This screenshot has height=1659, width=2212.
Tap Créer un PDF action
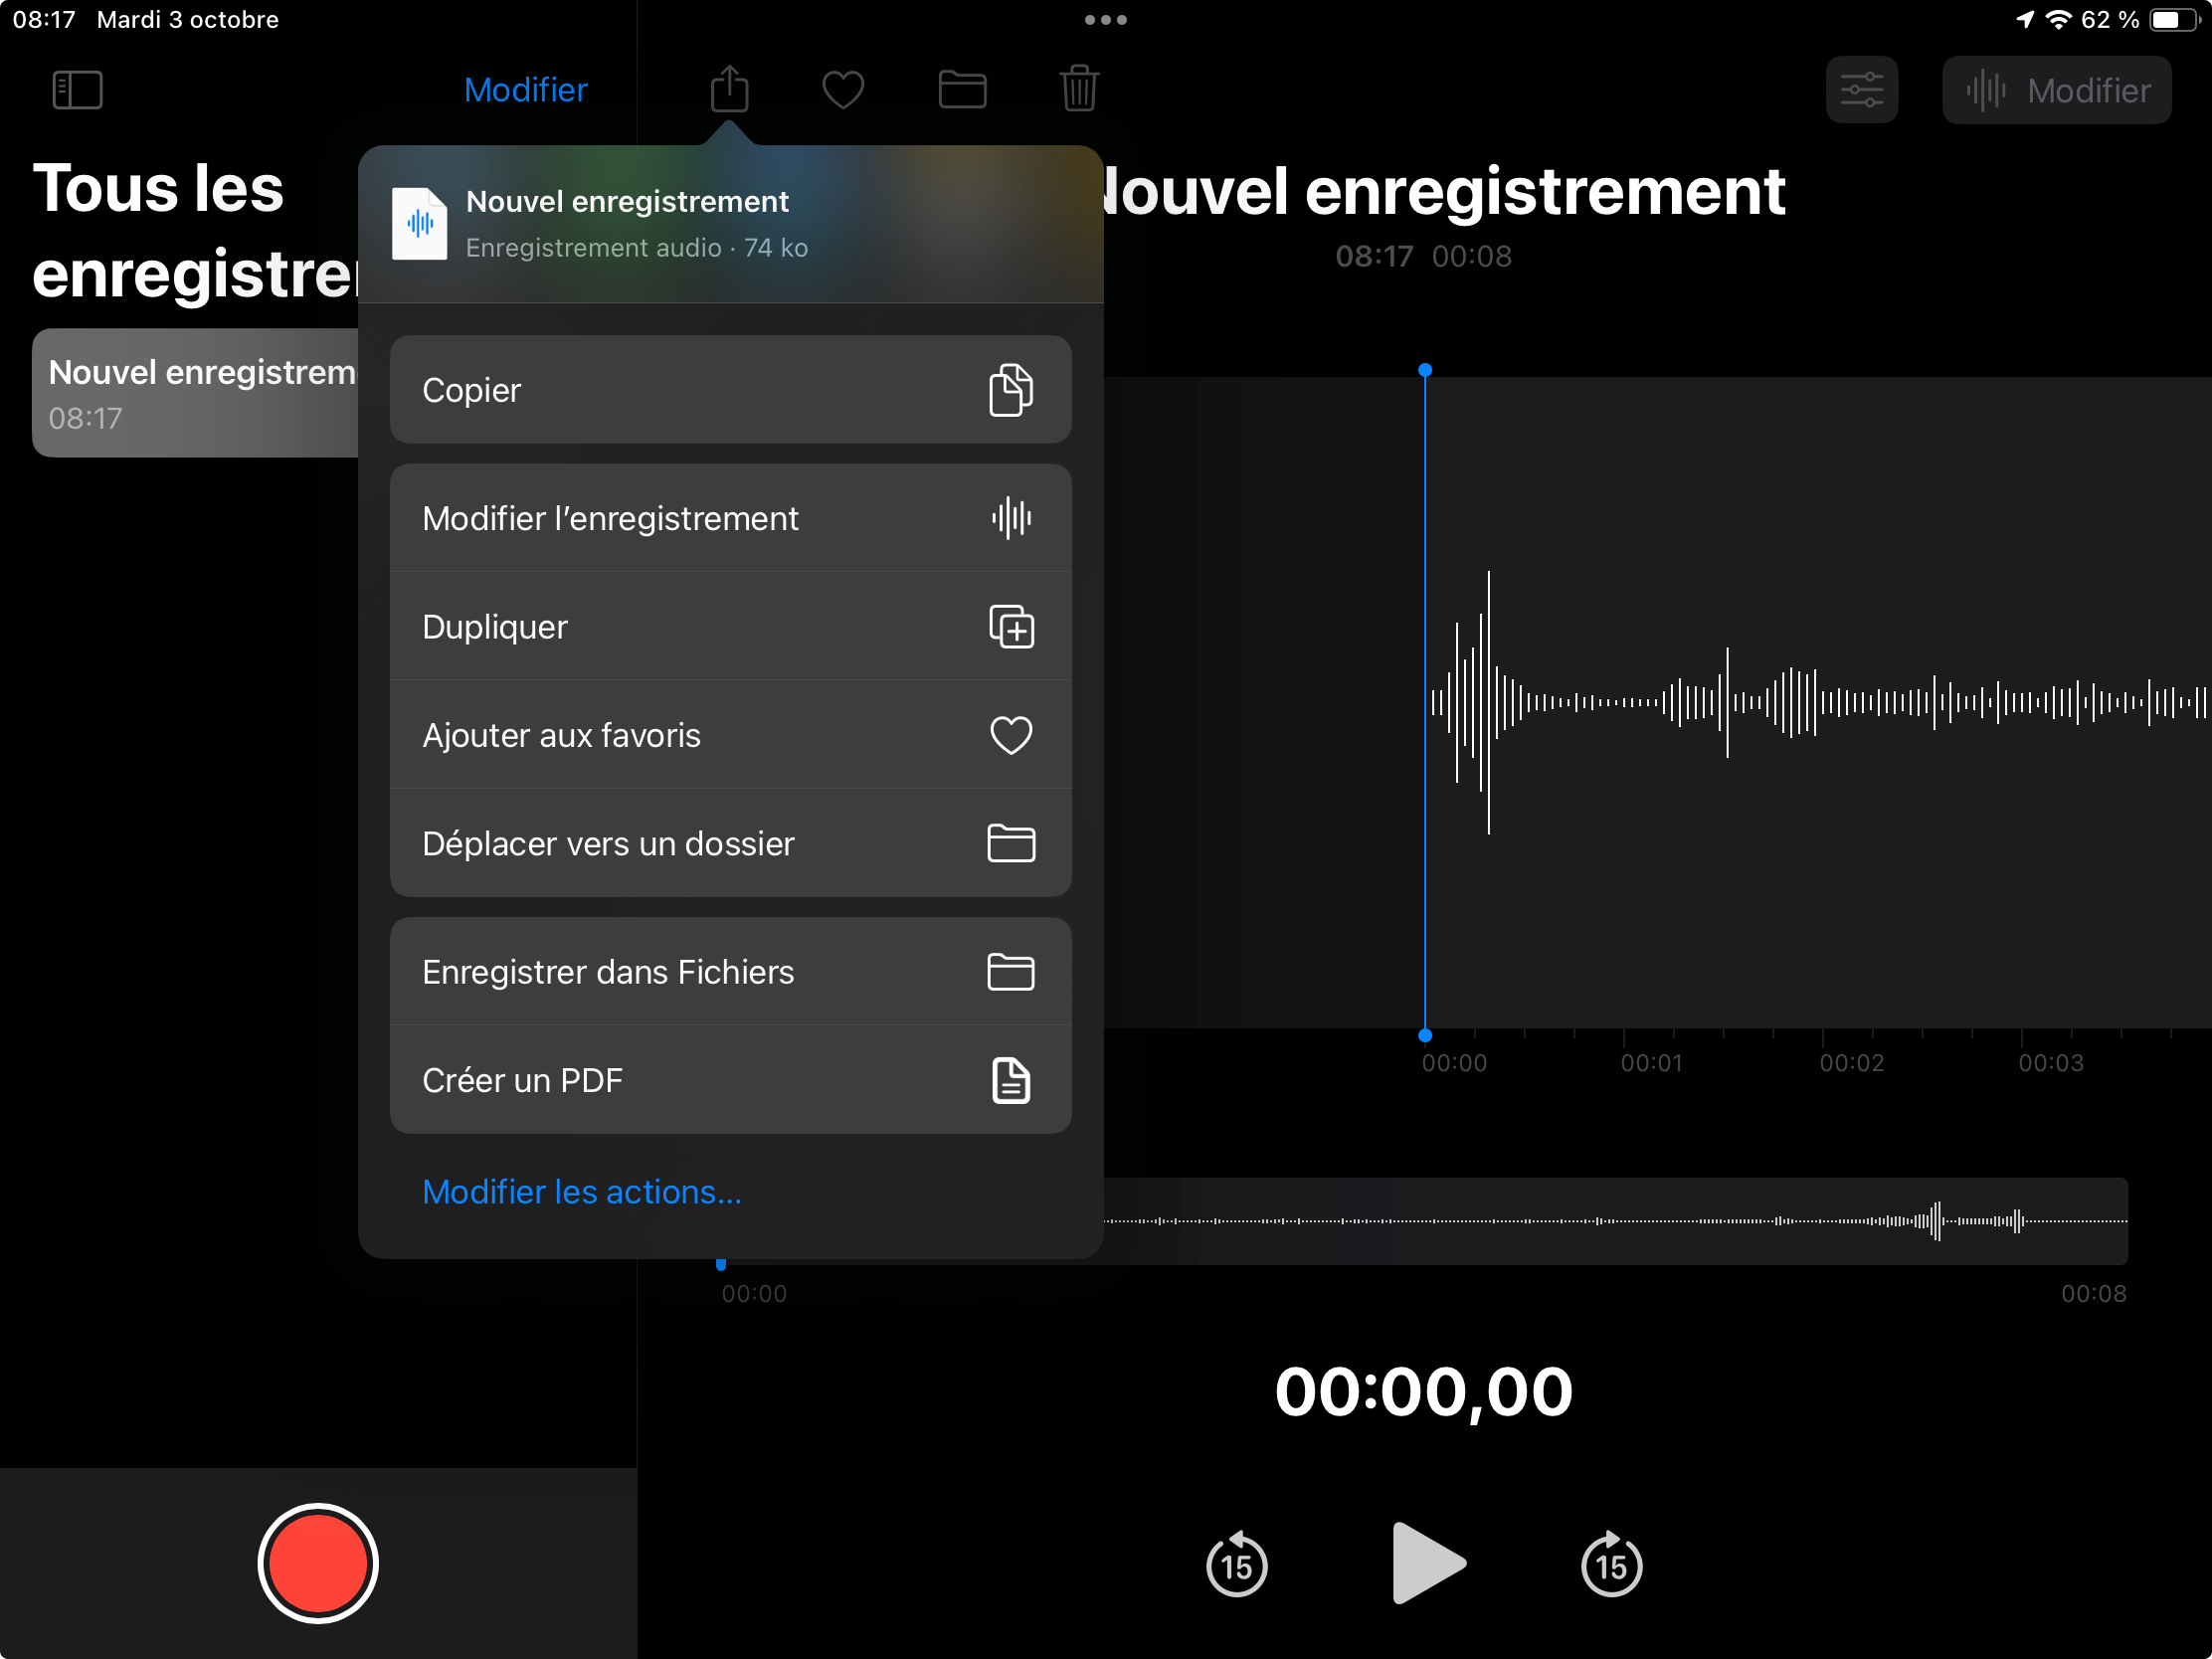730,1080
